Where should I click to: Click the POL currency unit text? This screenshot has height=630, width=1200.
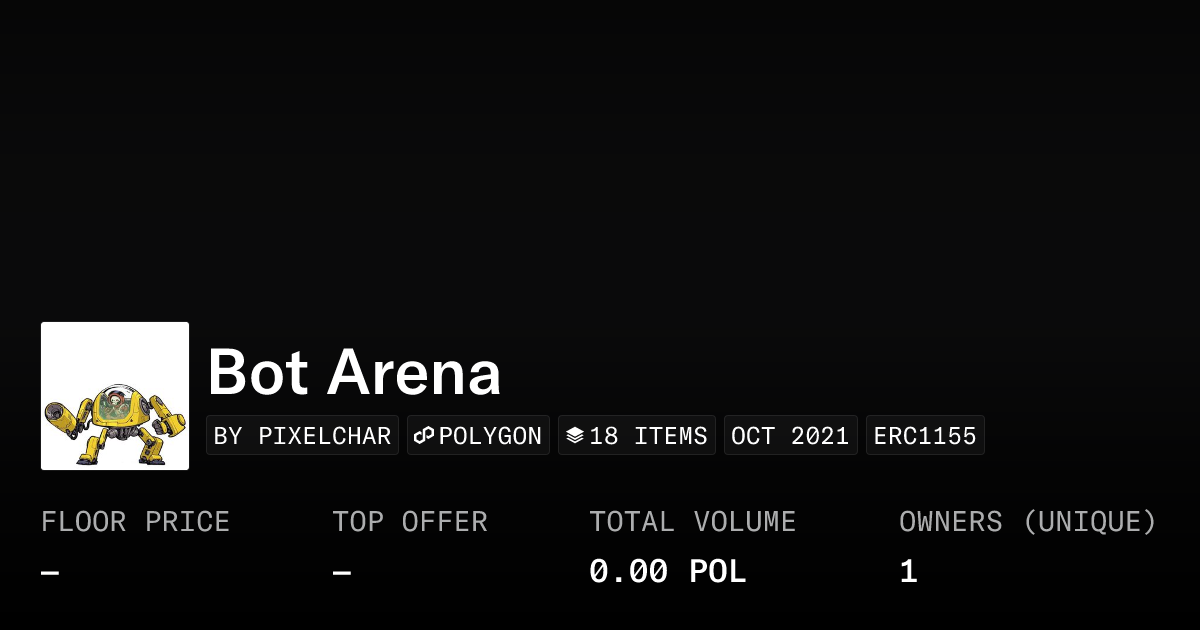717,572
